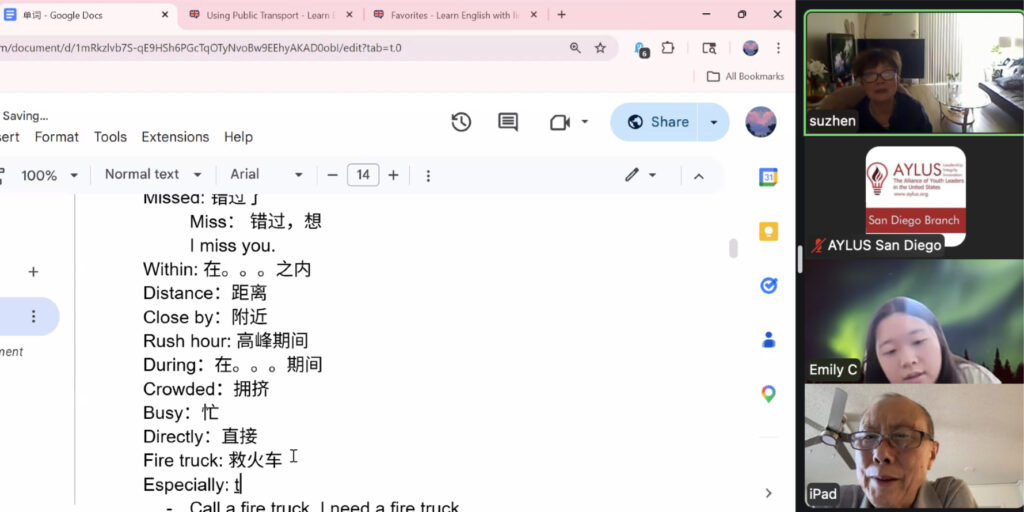Open the comments panel icon

pyautogui.click(x=508, y=122)
